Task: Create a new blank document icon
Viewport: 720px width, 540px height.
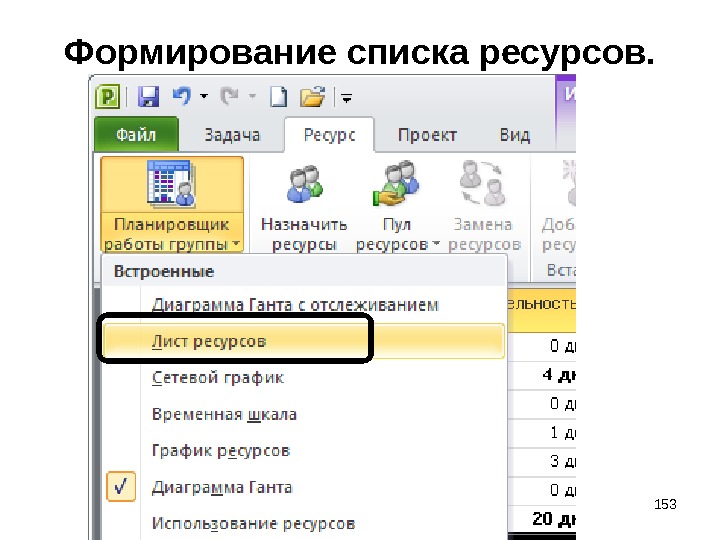Action: [x=278, y=96]
